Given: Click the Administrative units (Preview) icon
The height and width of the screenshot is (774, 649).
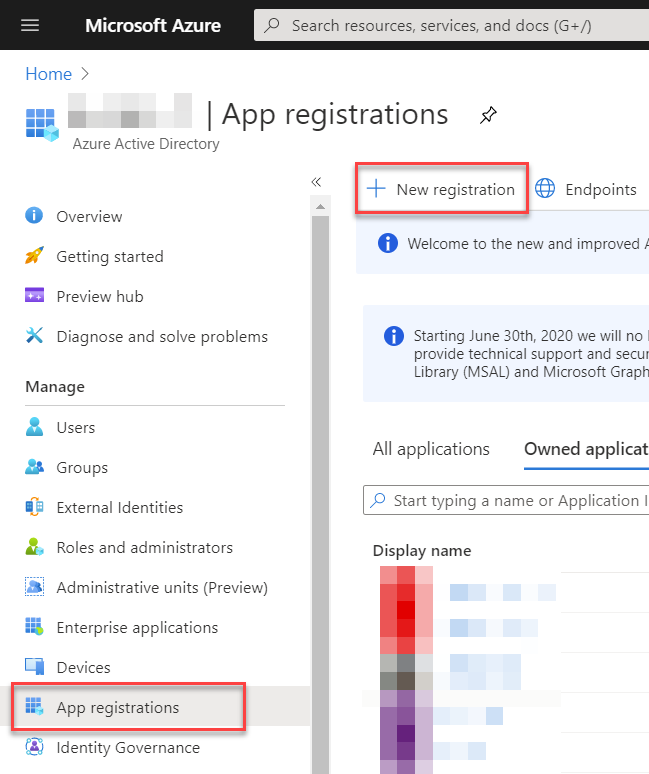Looking at the screenshot, I should click(x=34, y=586).
